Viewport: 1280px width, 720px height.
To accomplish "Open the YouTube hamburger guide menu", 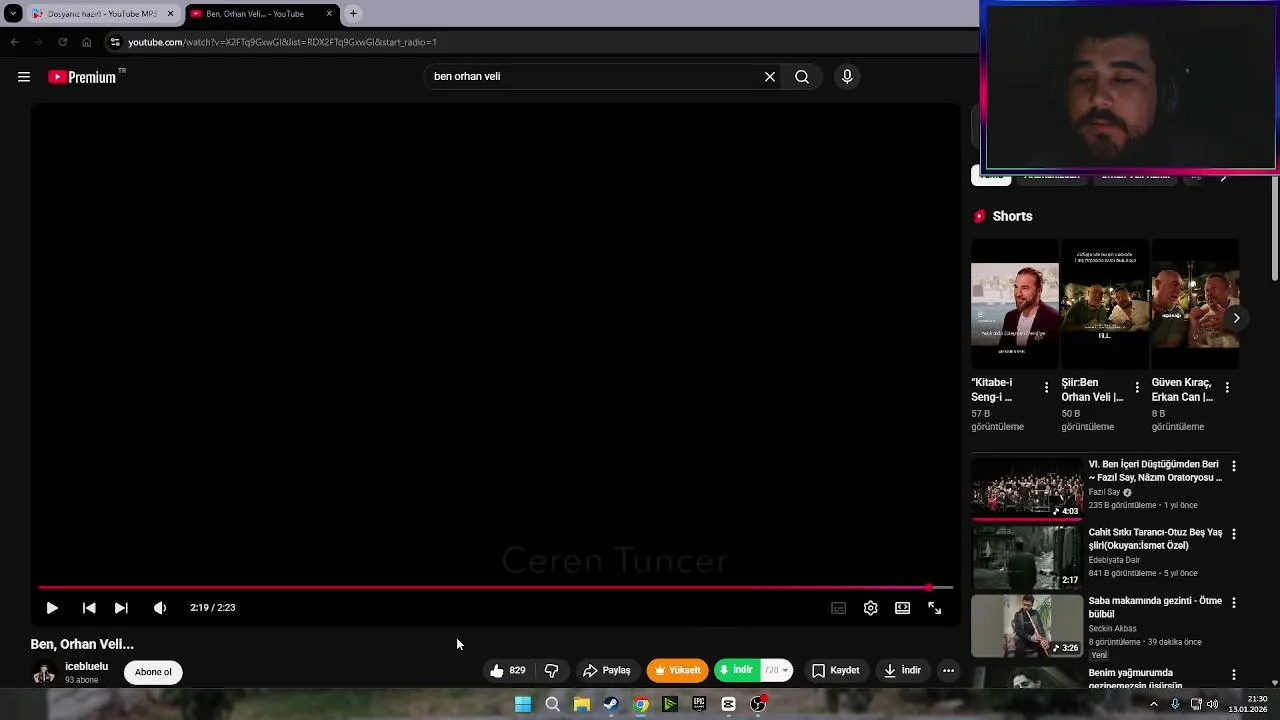I will 24,77.
